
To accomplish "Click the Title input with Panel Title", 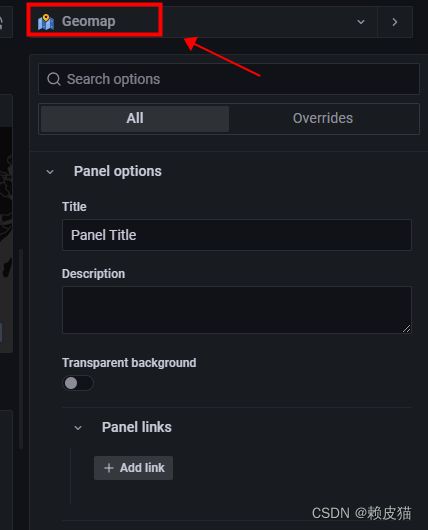I will click(237, 235).
